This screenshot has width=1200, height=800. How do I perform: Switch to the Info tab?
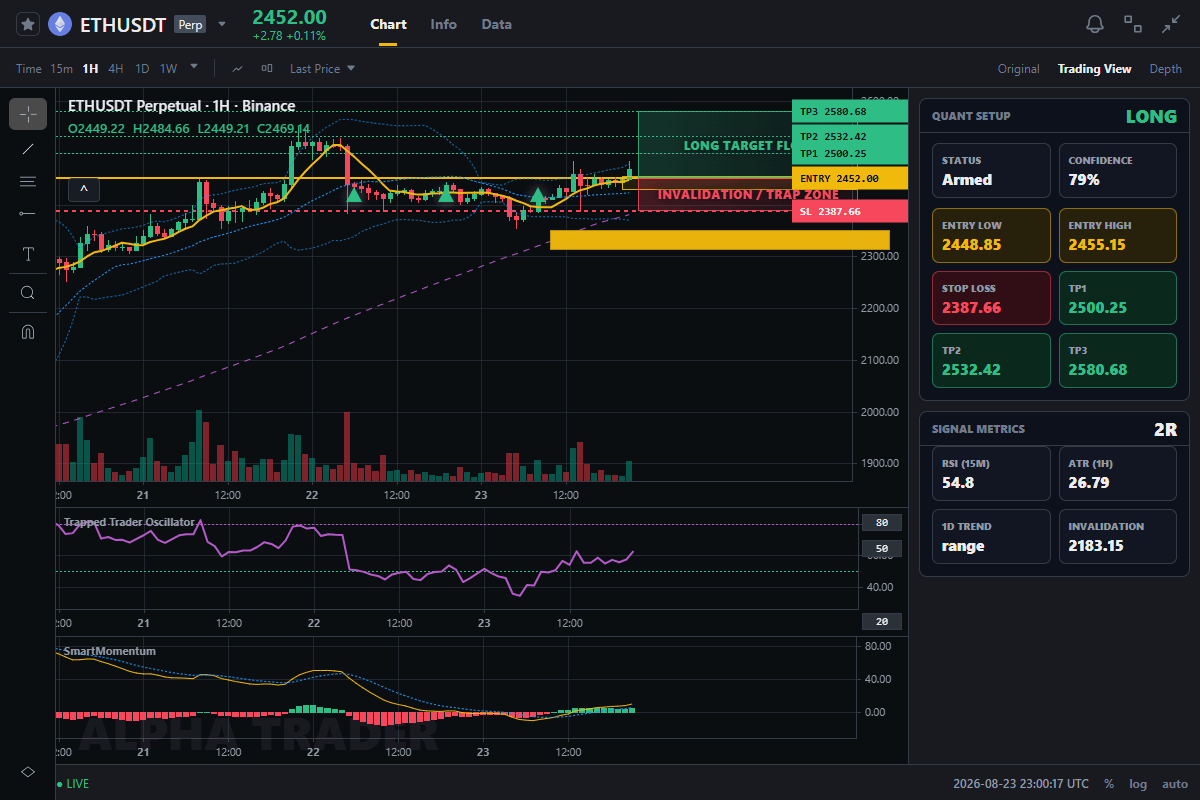click(x=443, y=24)
